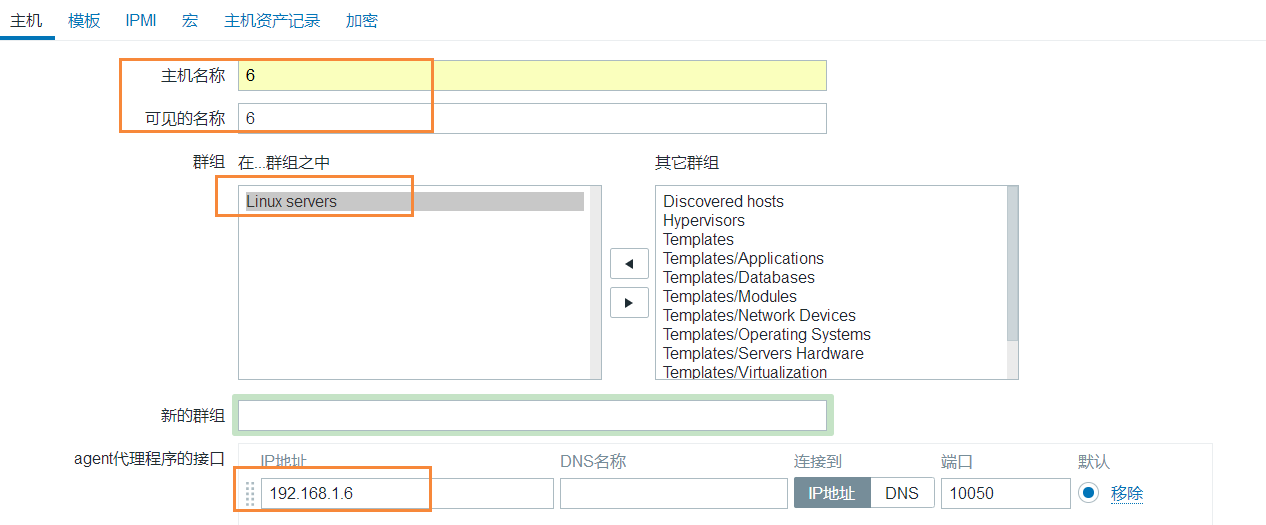Screen dimensions: 1266x525
Task: Focus the 主机名称 input field
Action: 532,76
